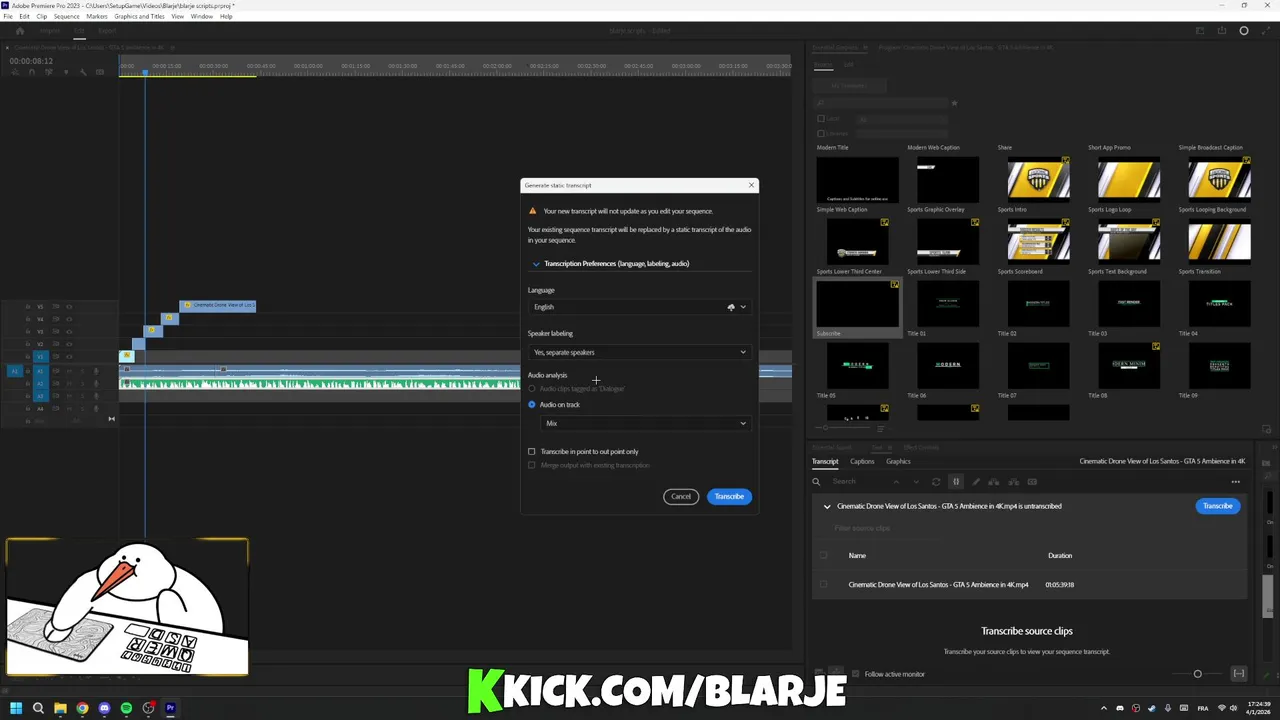Check Merge output with existing transcription

pos(532,466)
